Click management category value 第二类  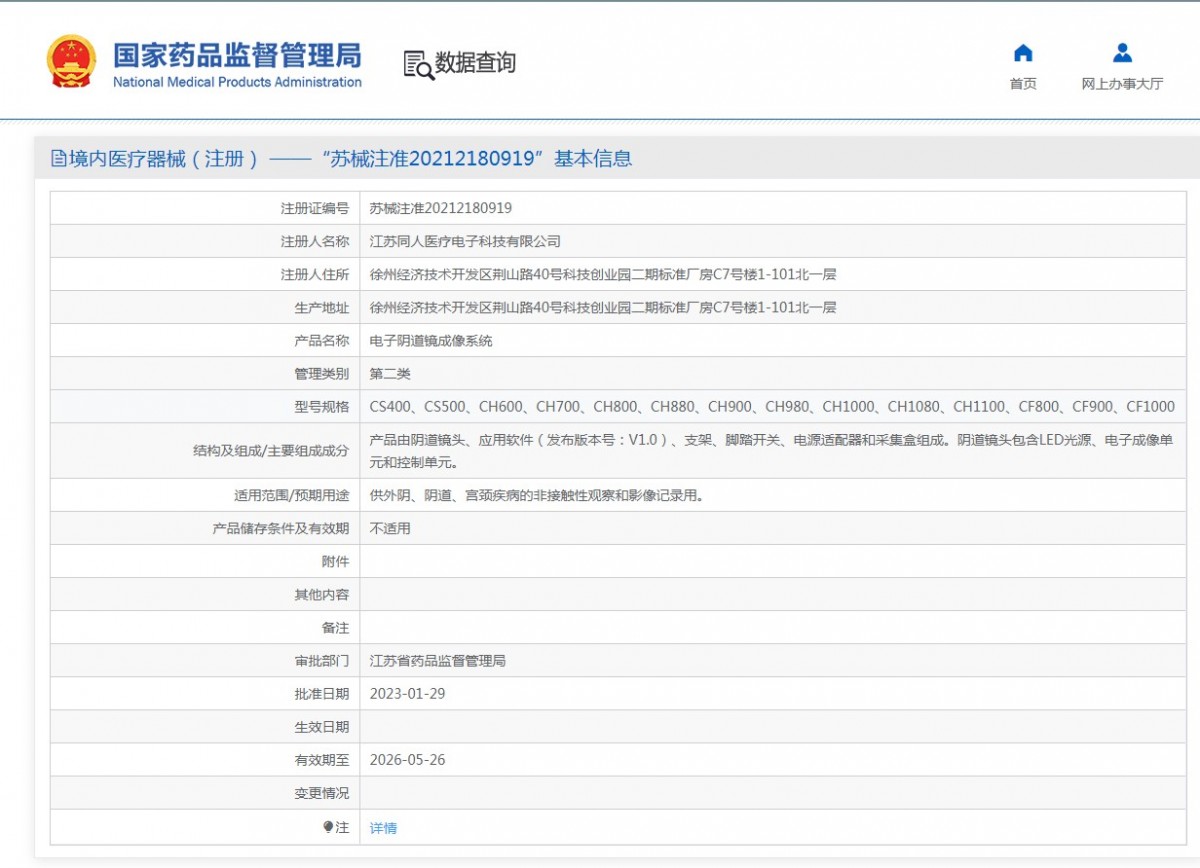point(390,374)
